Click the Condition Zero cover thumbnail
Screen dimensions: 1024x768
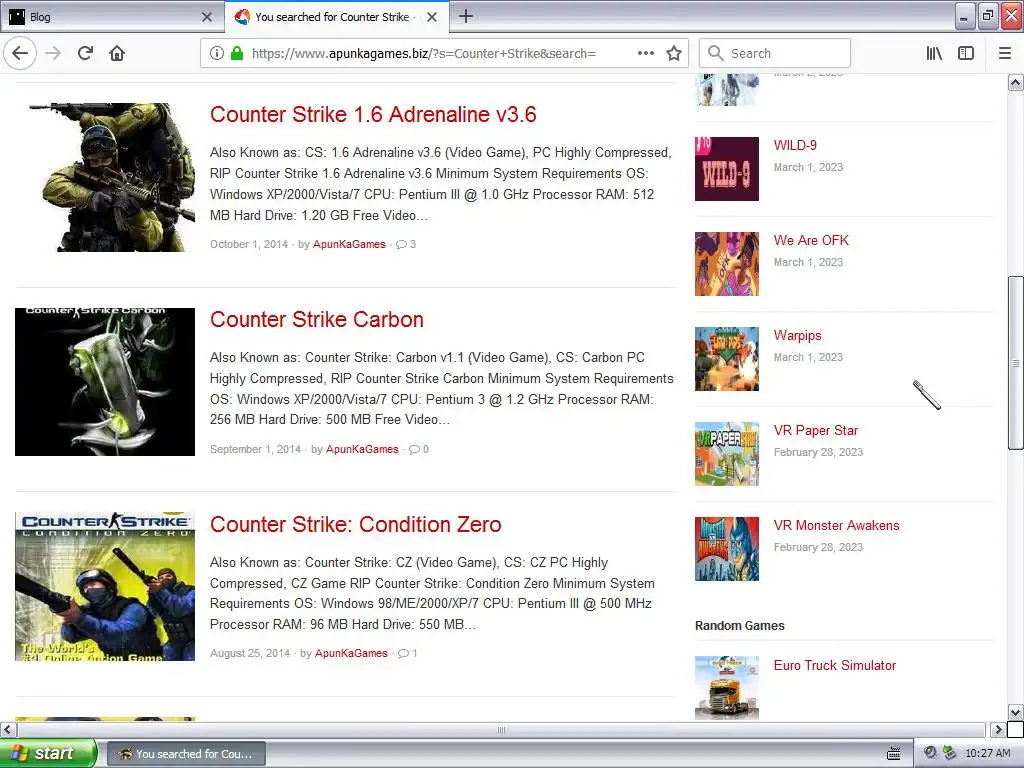[105, 586]
